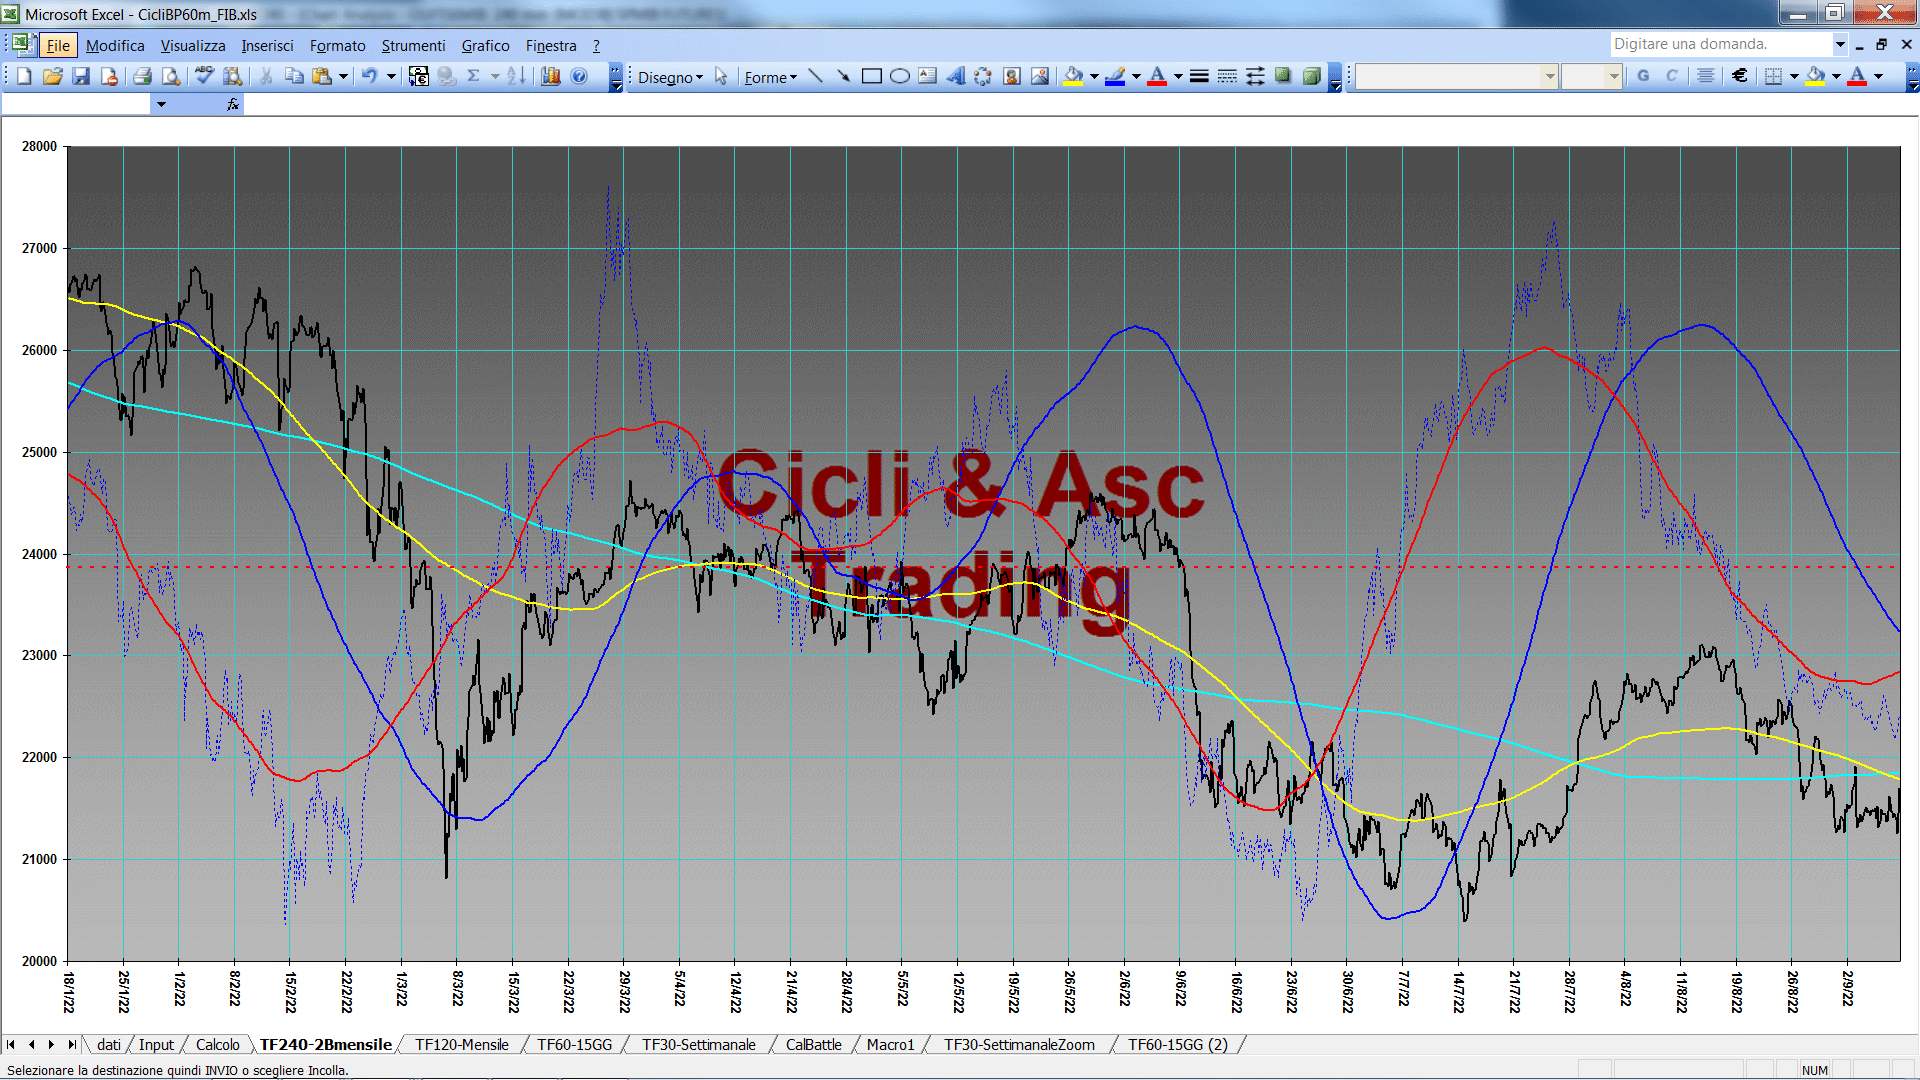This screenshot has height=1080, width=1920.
Task: Switch to the CalBattle sheet tab
Action: [x=813, y=1044]
